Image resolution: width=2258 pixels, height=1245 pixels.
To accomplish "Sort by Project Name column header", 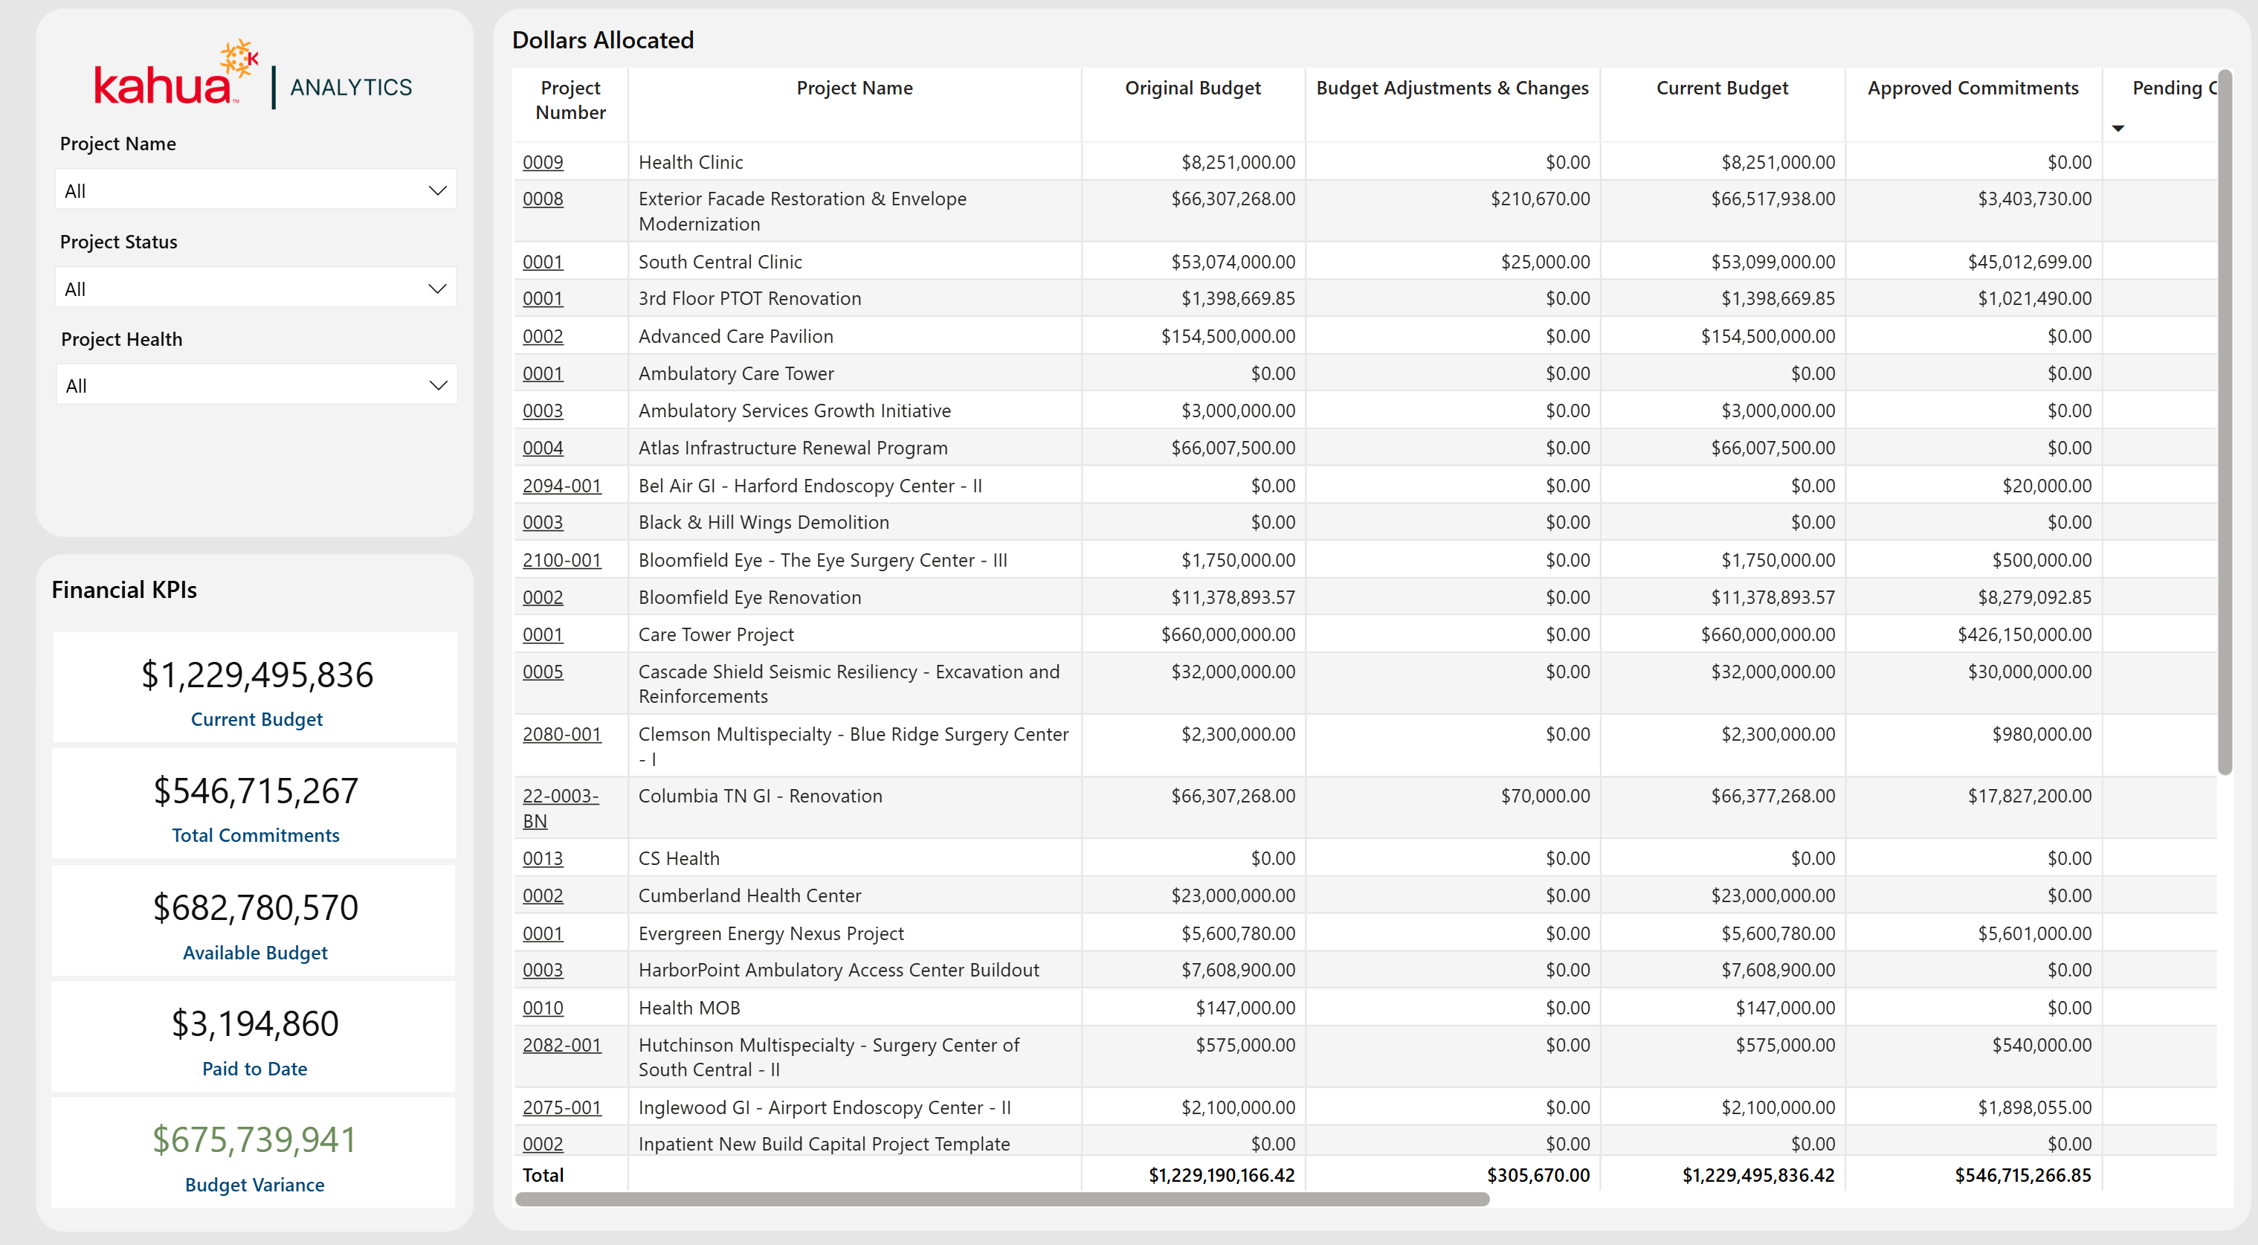I will [854, 88].
